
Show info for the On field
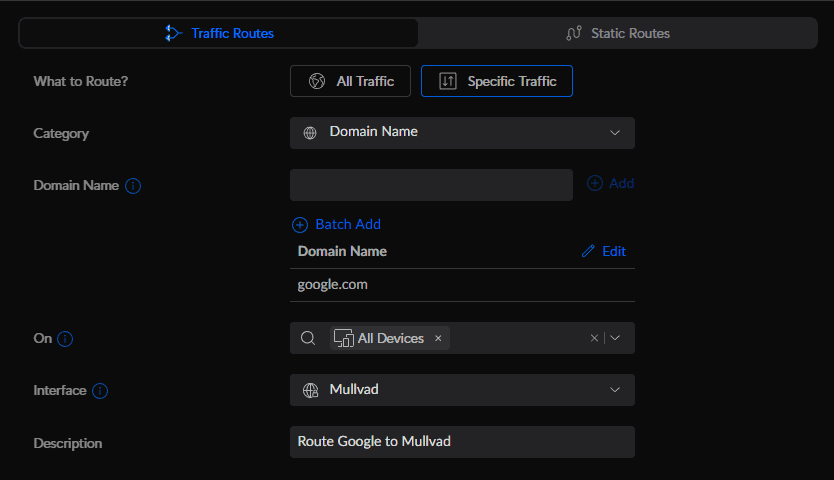coord(65,339)
